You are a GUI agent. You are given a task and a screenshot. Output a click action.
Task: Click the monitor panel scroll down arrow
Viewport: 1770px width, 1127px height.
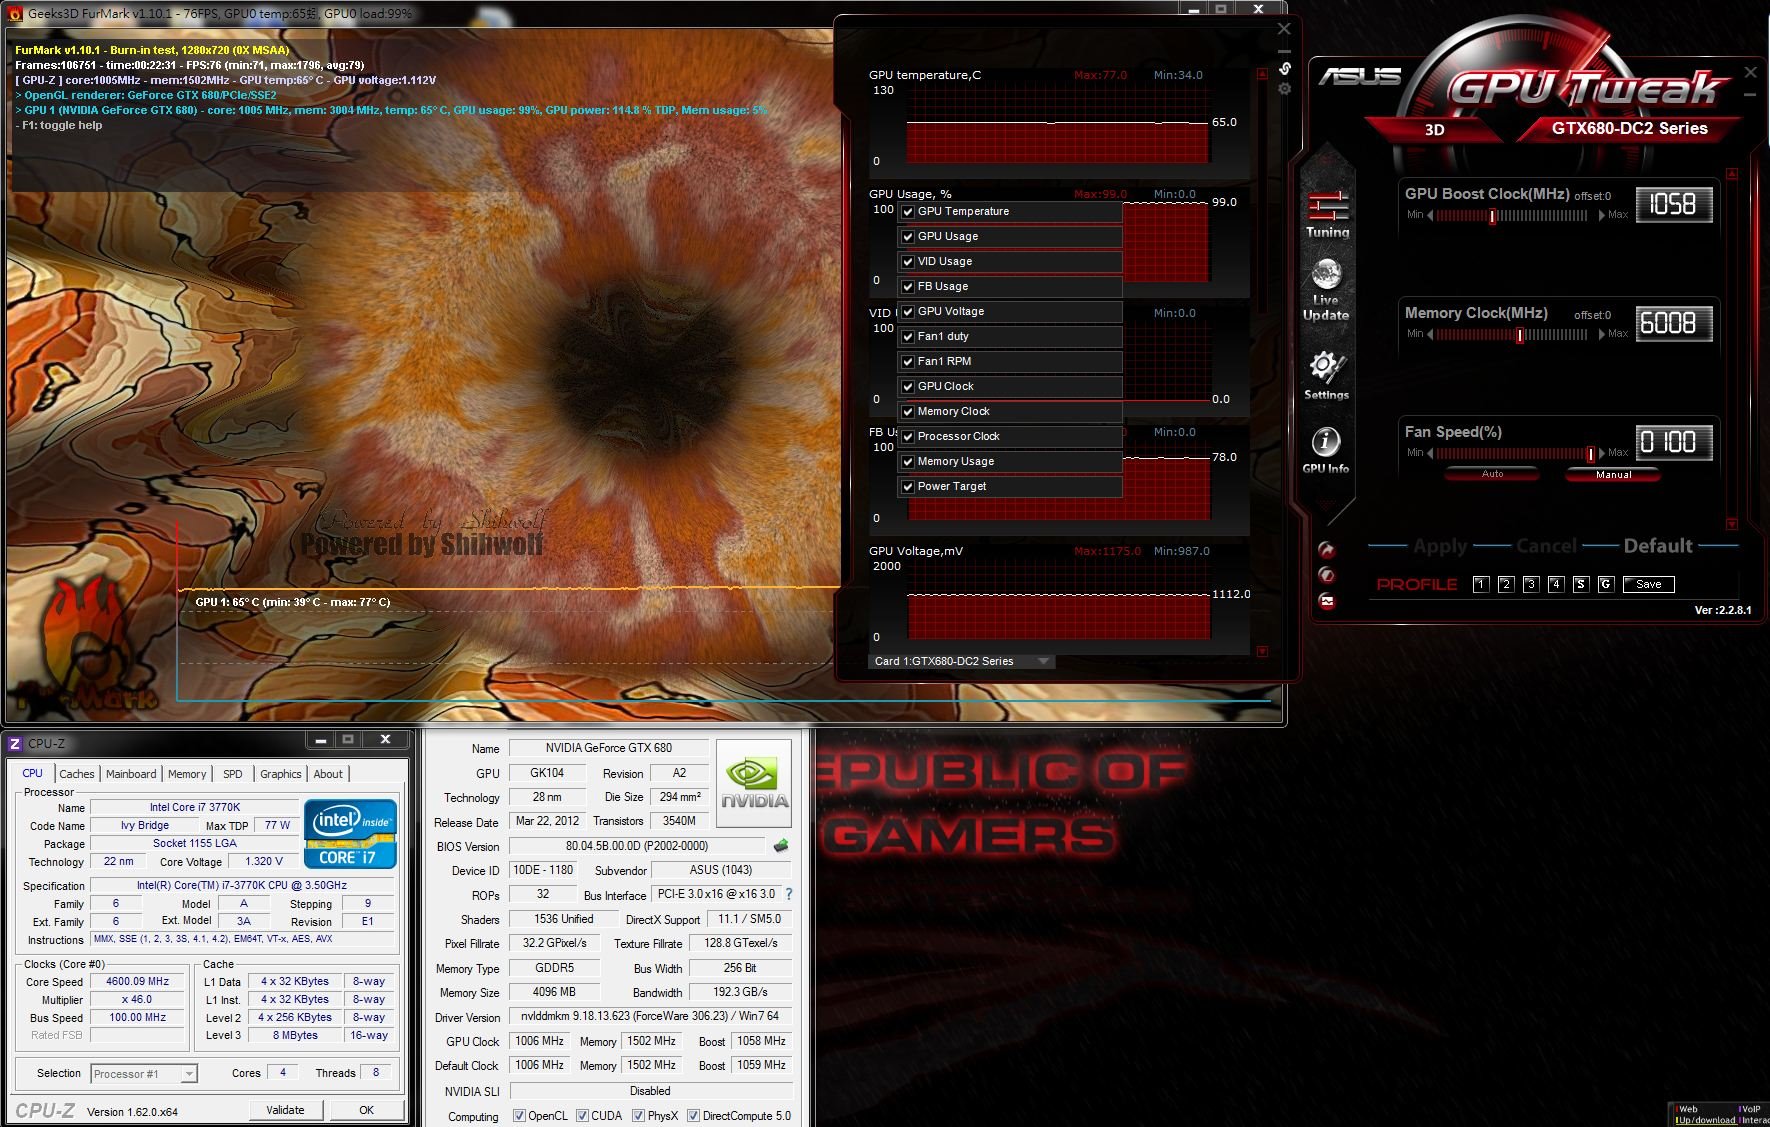tap(1262, 651)
